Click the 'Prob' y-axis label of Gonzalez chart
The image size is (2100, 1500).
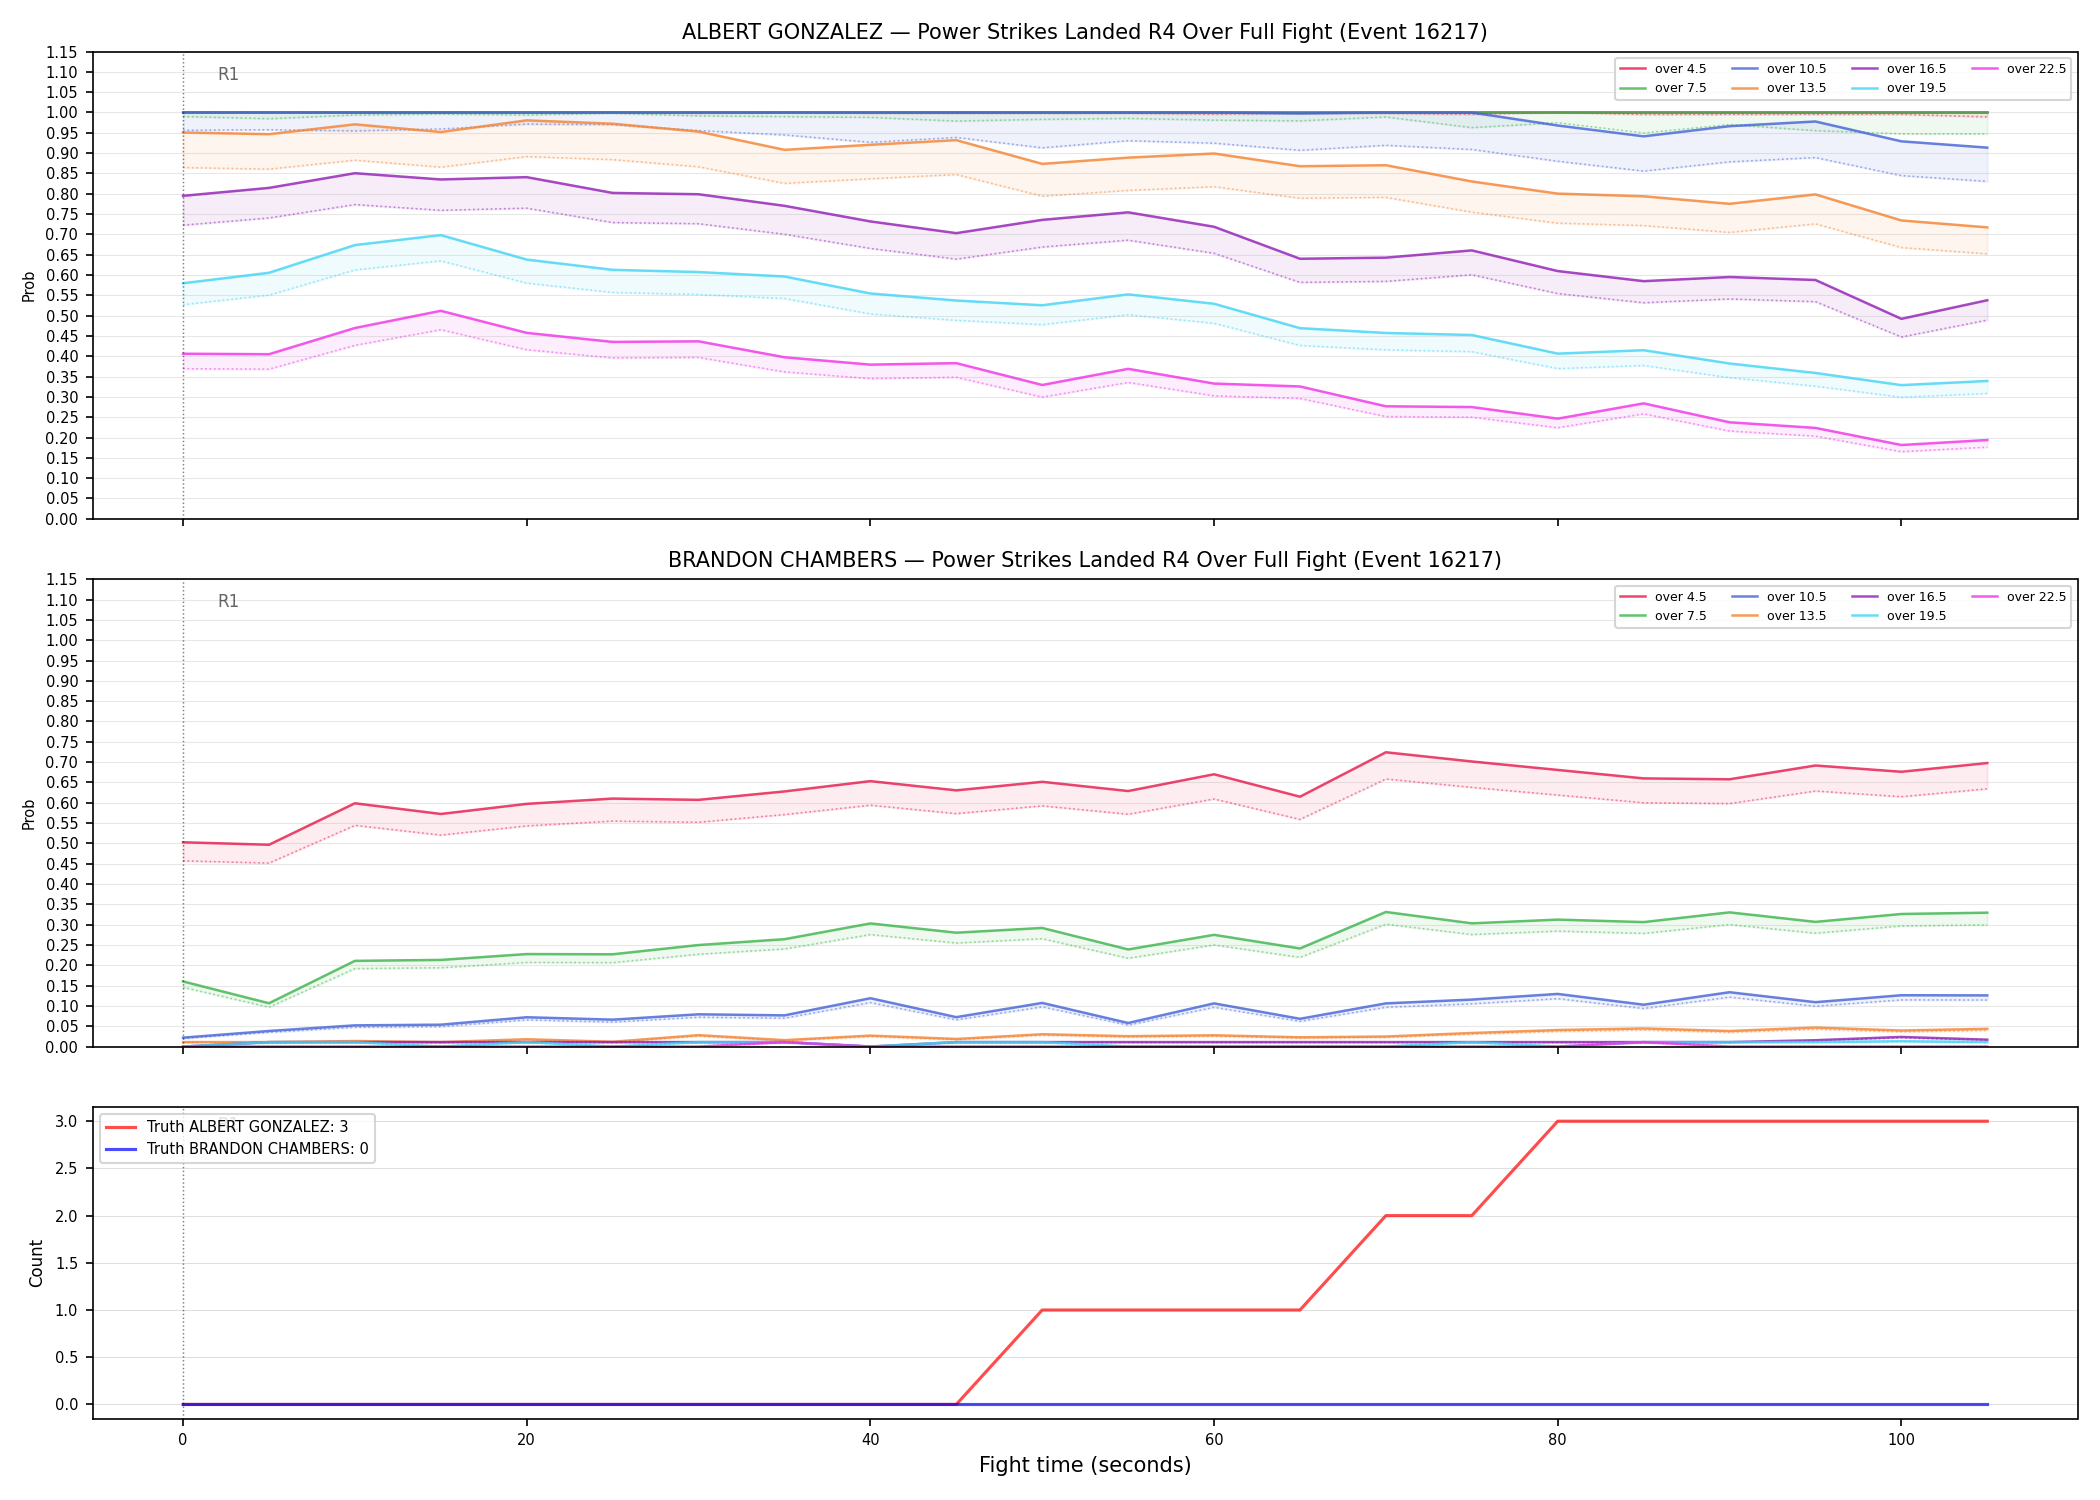(29, 286)
